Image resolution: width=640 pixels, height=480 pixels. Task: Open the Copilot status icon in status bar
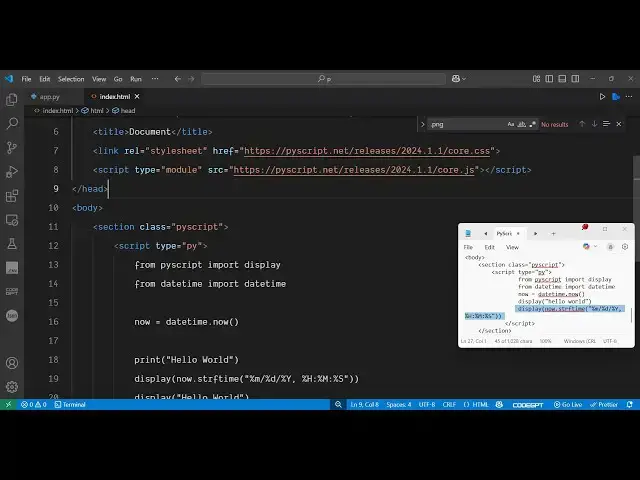499,404
